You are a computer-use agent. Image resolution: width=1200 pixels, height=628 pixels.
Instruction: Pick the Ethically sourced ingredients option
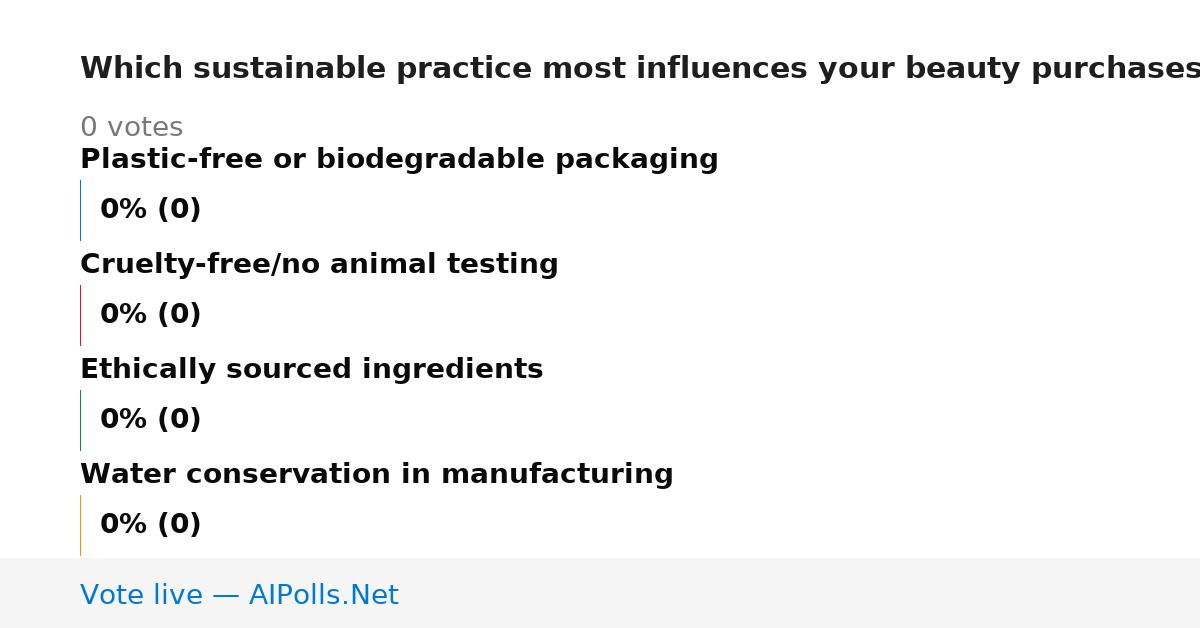pos(311,370)
